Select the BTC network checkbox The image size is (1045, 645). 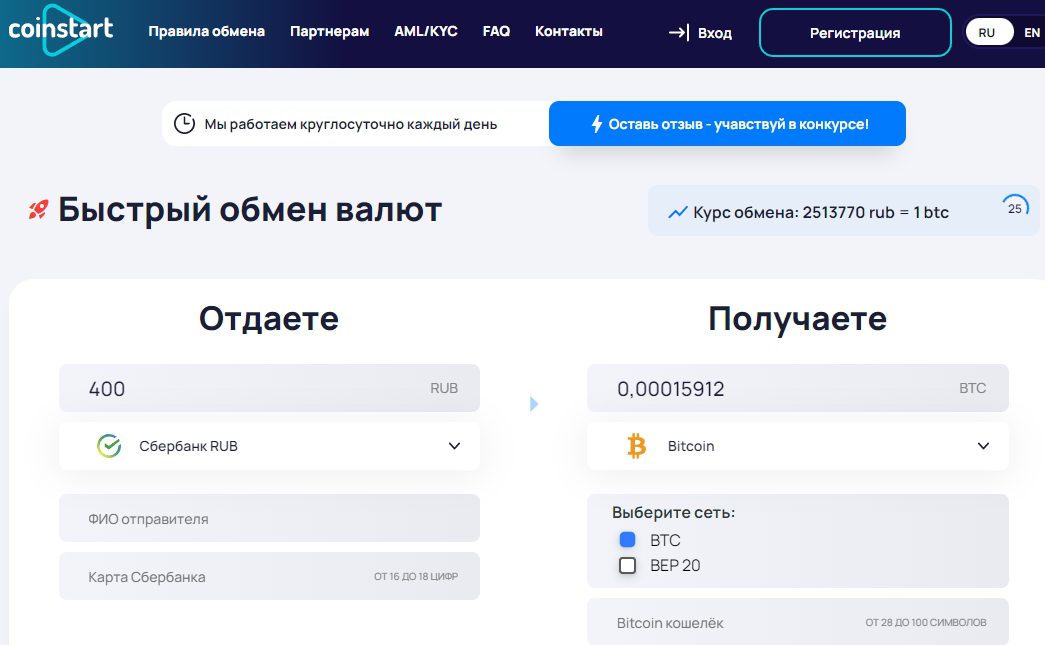628,540
